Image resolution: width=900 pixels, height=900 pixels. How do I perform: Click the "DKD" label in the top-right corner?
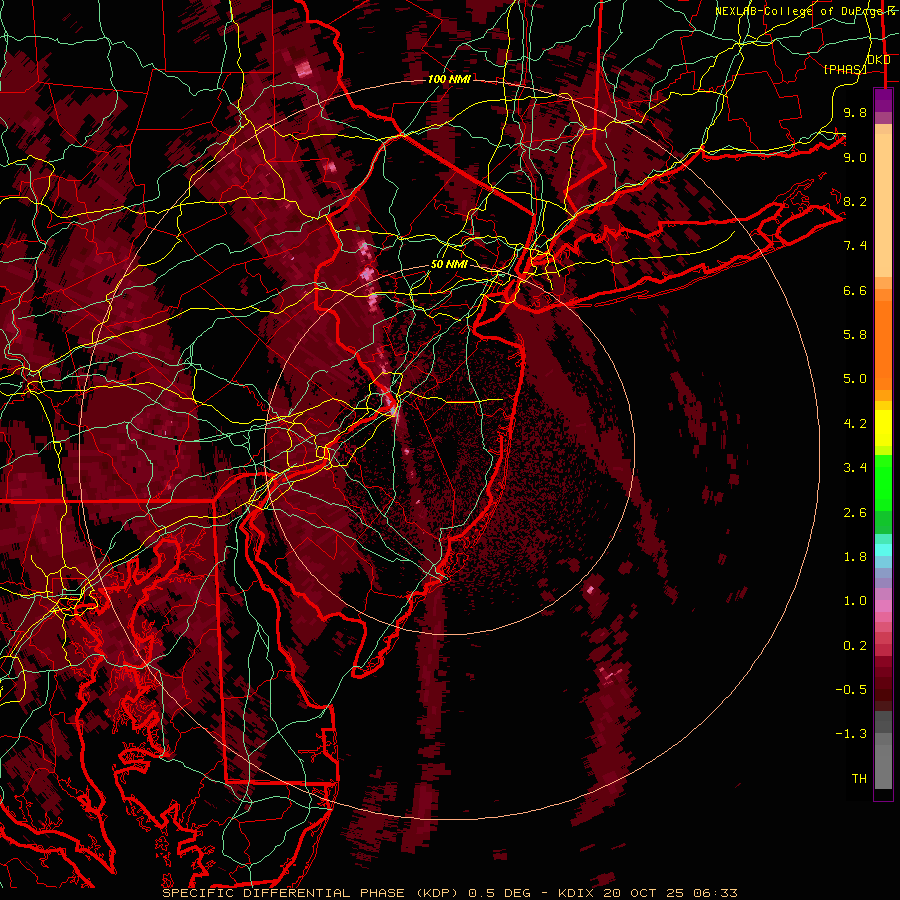(x=879, y=59)
